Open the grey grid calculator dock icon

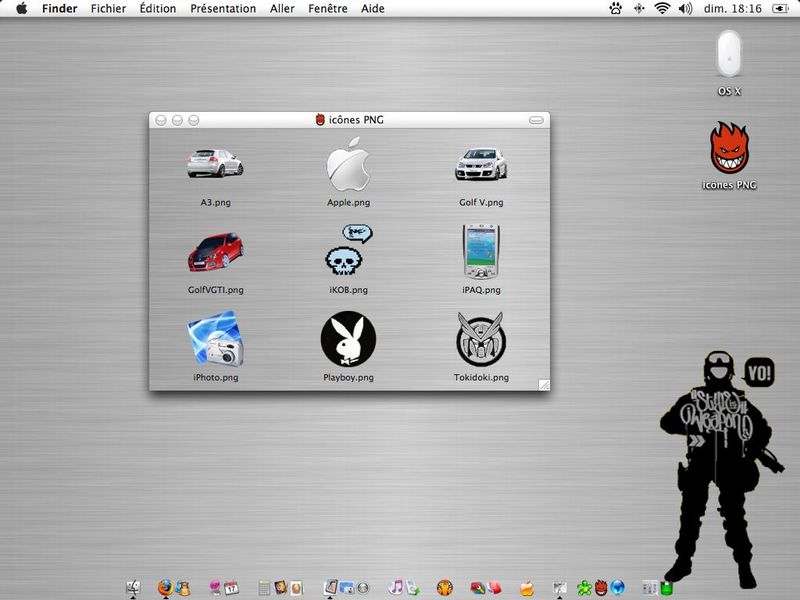(264, 588)
